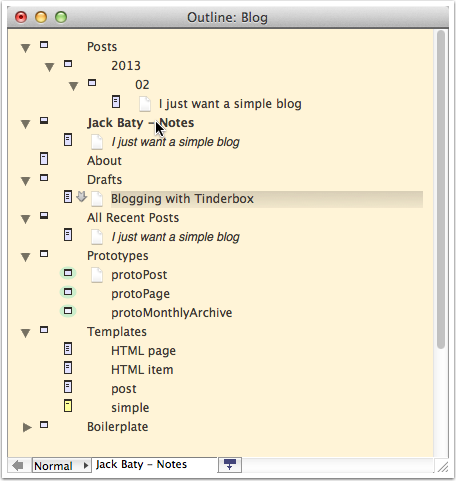The width and height of the screenshot is (456, 481).
Task: Select the protoPost prototype
Action: [x=139, y=275]
